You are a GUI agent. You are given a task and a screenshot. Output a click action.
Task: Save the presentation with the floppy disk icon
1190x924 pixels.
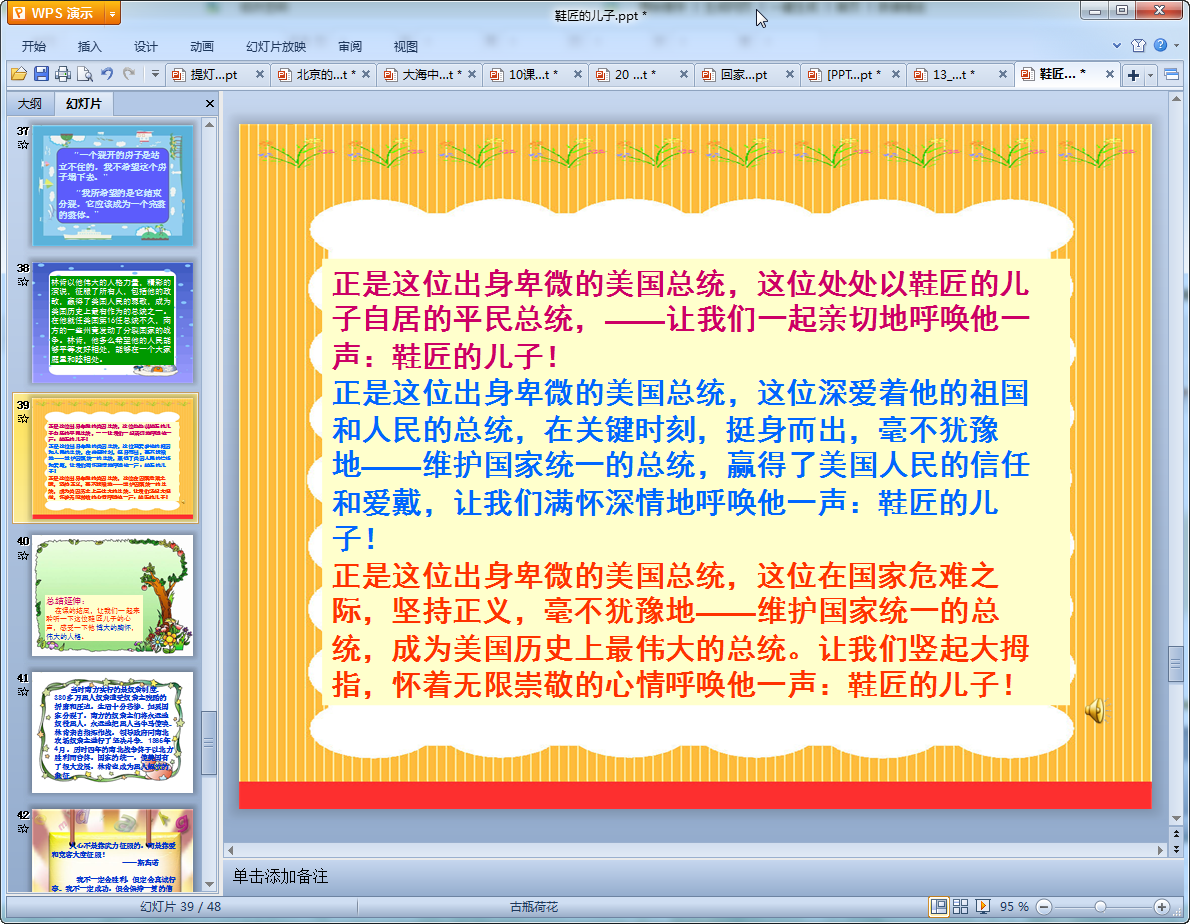tap(41, 74)
